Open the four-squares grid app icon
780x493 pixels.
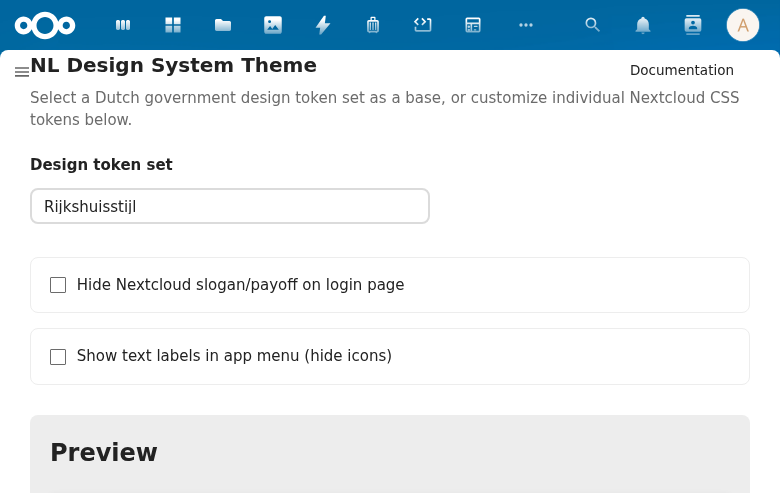click(x=173, y=25)
